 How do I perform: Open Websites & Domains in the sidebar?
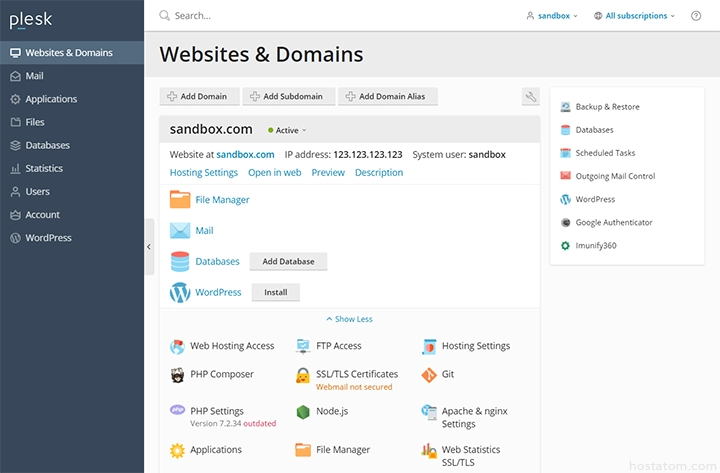pyautogui.click(x=72, y=53)
